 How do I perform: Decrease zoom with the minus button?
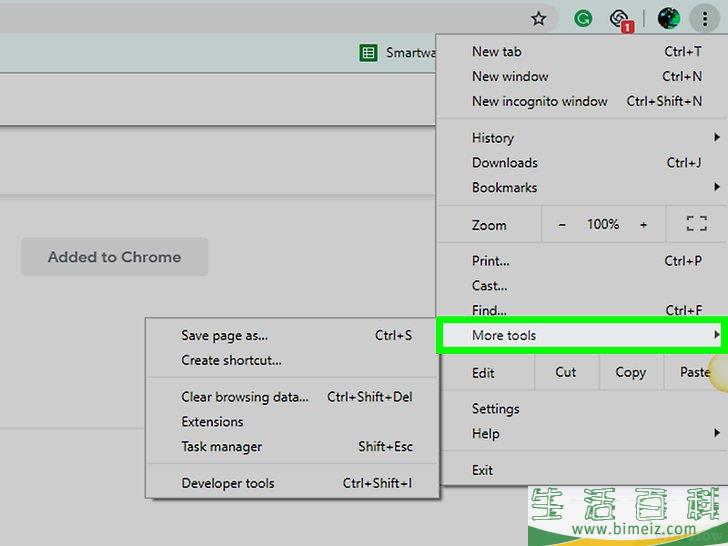pyautogui.click(x=562, y=225)
